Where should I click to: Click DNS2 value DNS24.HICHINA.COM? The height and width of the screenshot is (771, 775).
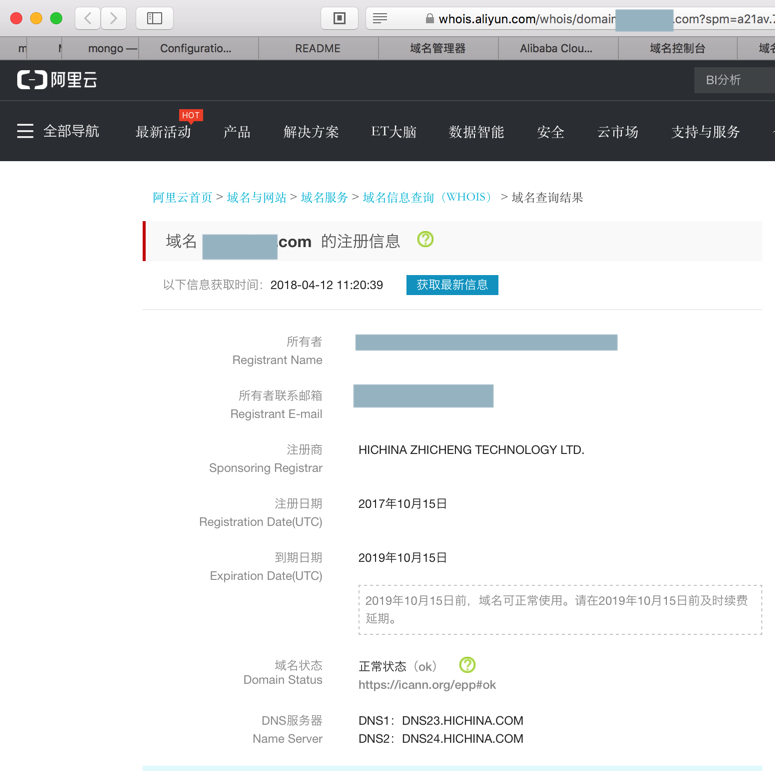tap(463, 738)
